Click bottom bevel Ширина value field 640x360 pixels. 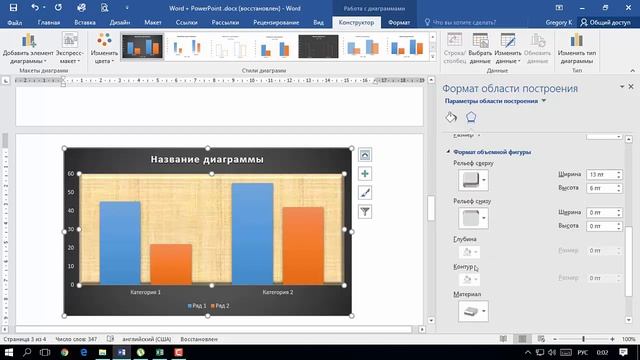(x=601, y=212)
